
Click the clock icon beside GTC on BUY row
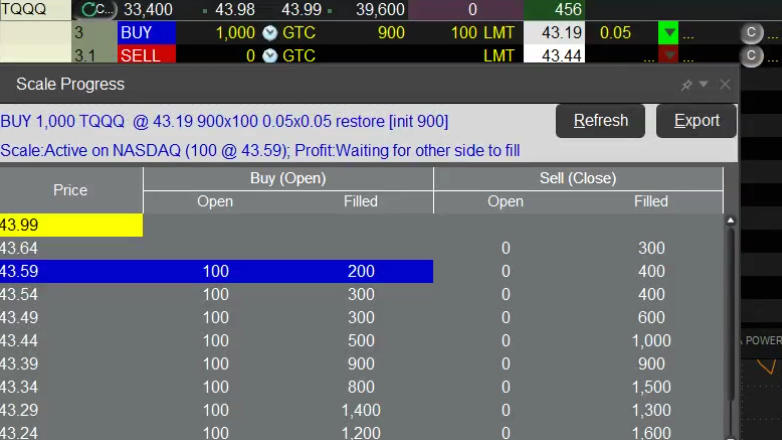[x=269, y=33]
